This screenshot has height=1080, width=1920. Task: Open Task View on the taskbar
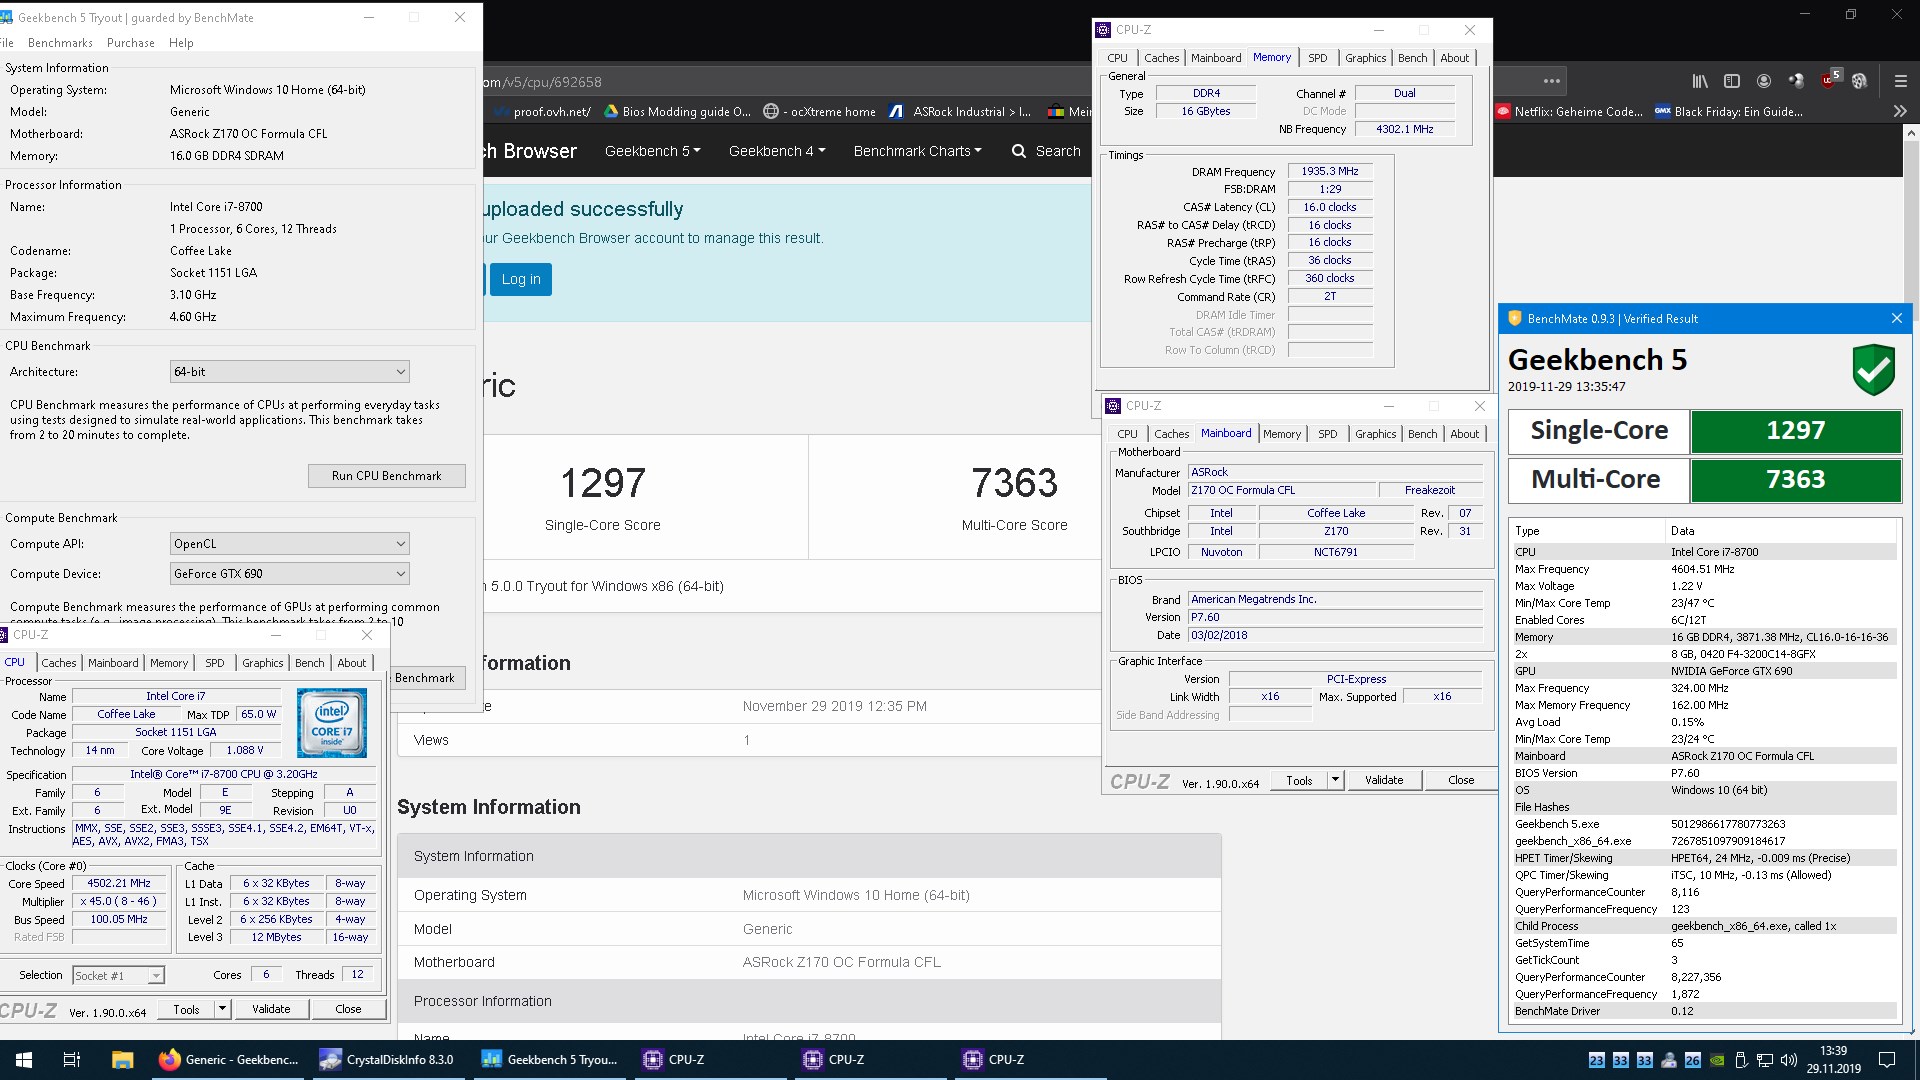[72, 1060]
